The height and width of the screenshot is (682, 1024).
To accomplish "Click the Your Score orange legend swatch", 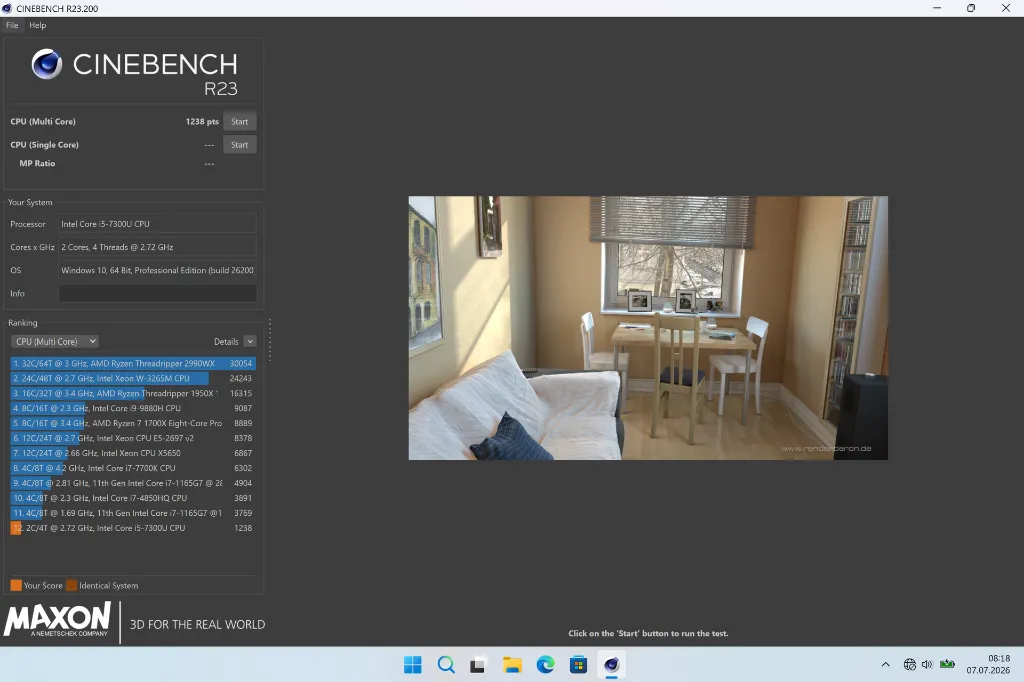I will 16,585.
